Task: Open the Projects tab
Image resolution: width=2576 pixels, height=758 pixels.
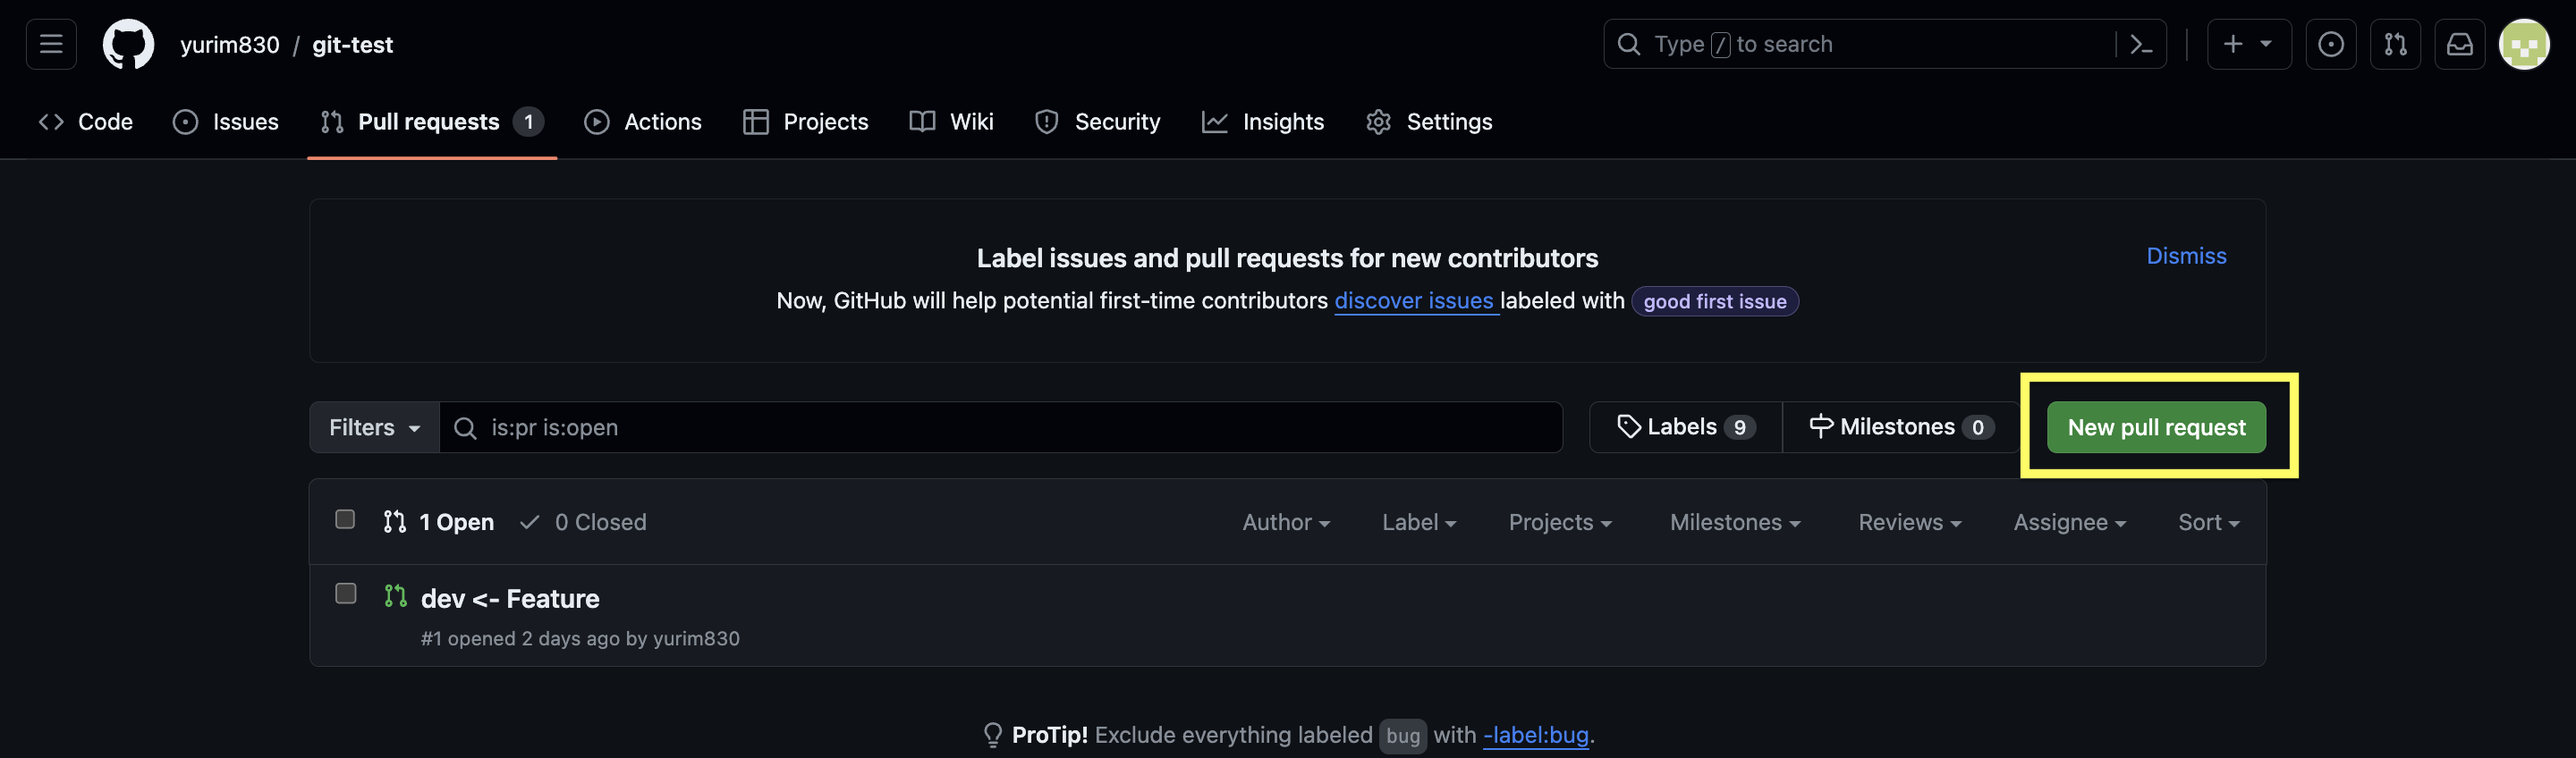Action: pyautogui.click(x=806, y=121)
